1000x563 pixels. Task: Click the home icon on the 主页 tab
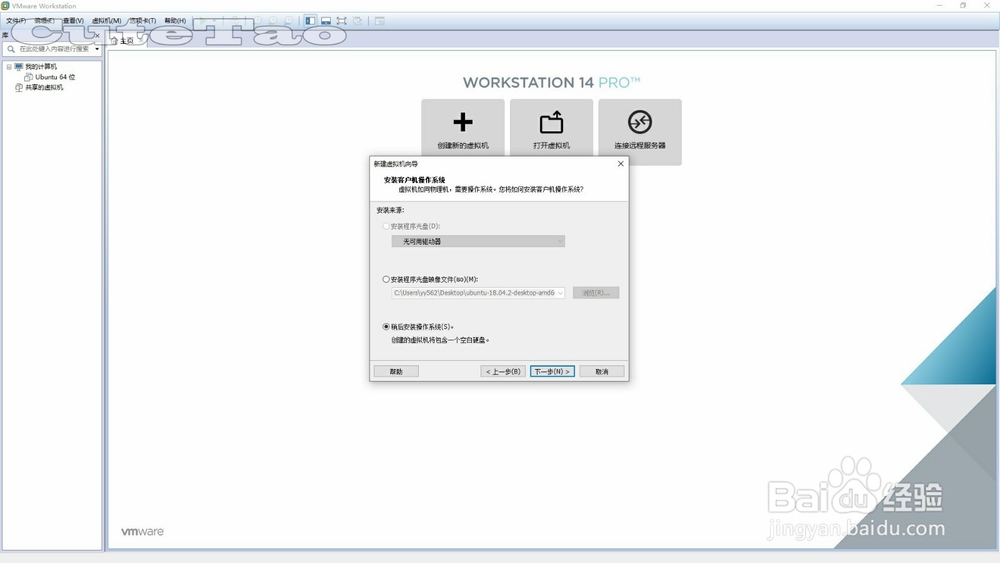[x=114, y=40]
